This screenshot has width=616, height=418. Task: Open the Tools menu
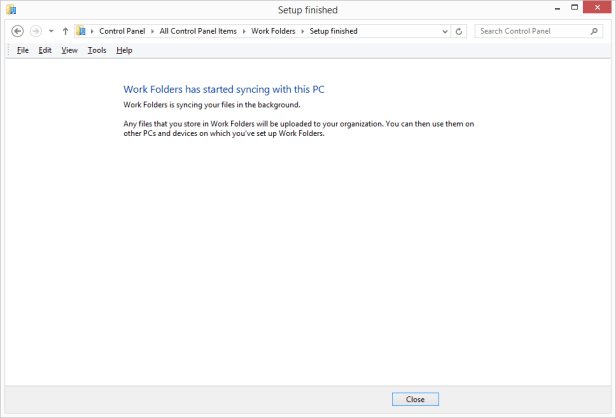point(96,50)
